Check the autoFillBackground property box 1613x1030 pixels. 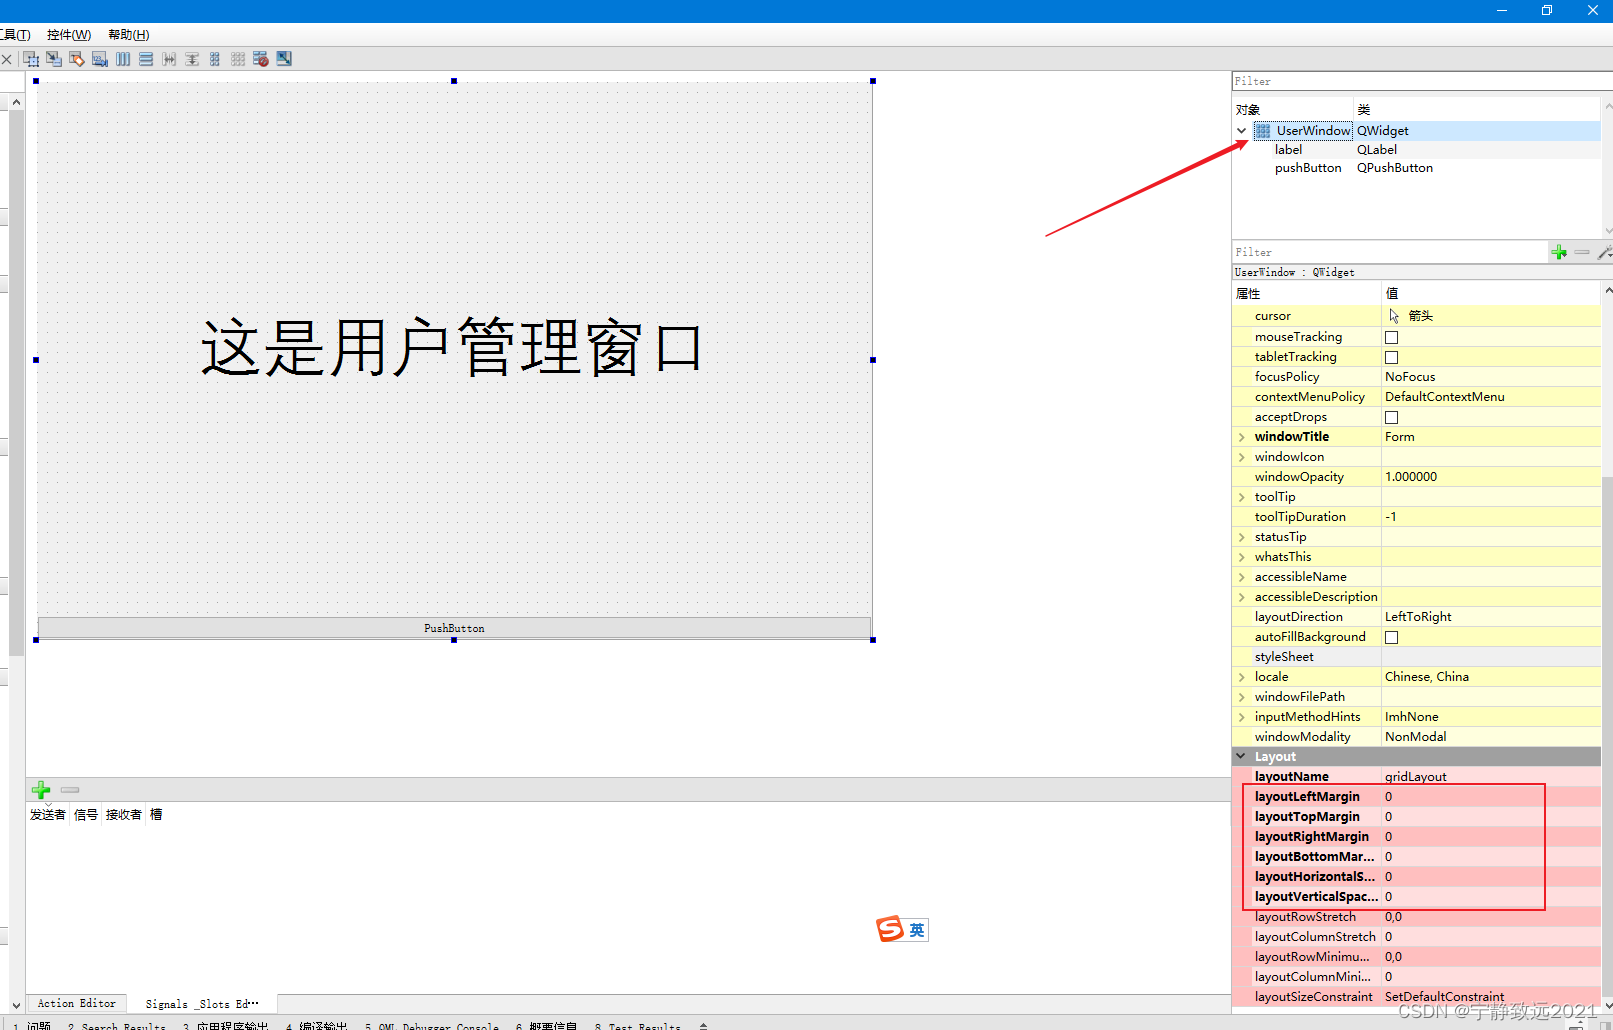[x=1391, y=637]
